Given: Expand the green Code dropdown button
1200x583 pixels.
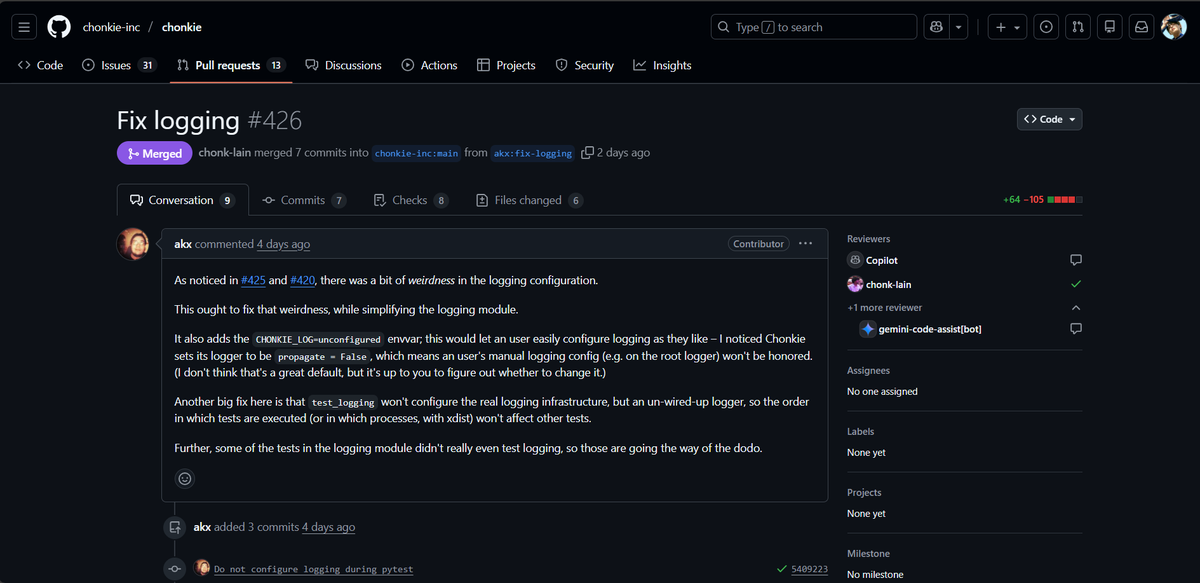Looking at the screenshot, I should 1050,119.
